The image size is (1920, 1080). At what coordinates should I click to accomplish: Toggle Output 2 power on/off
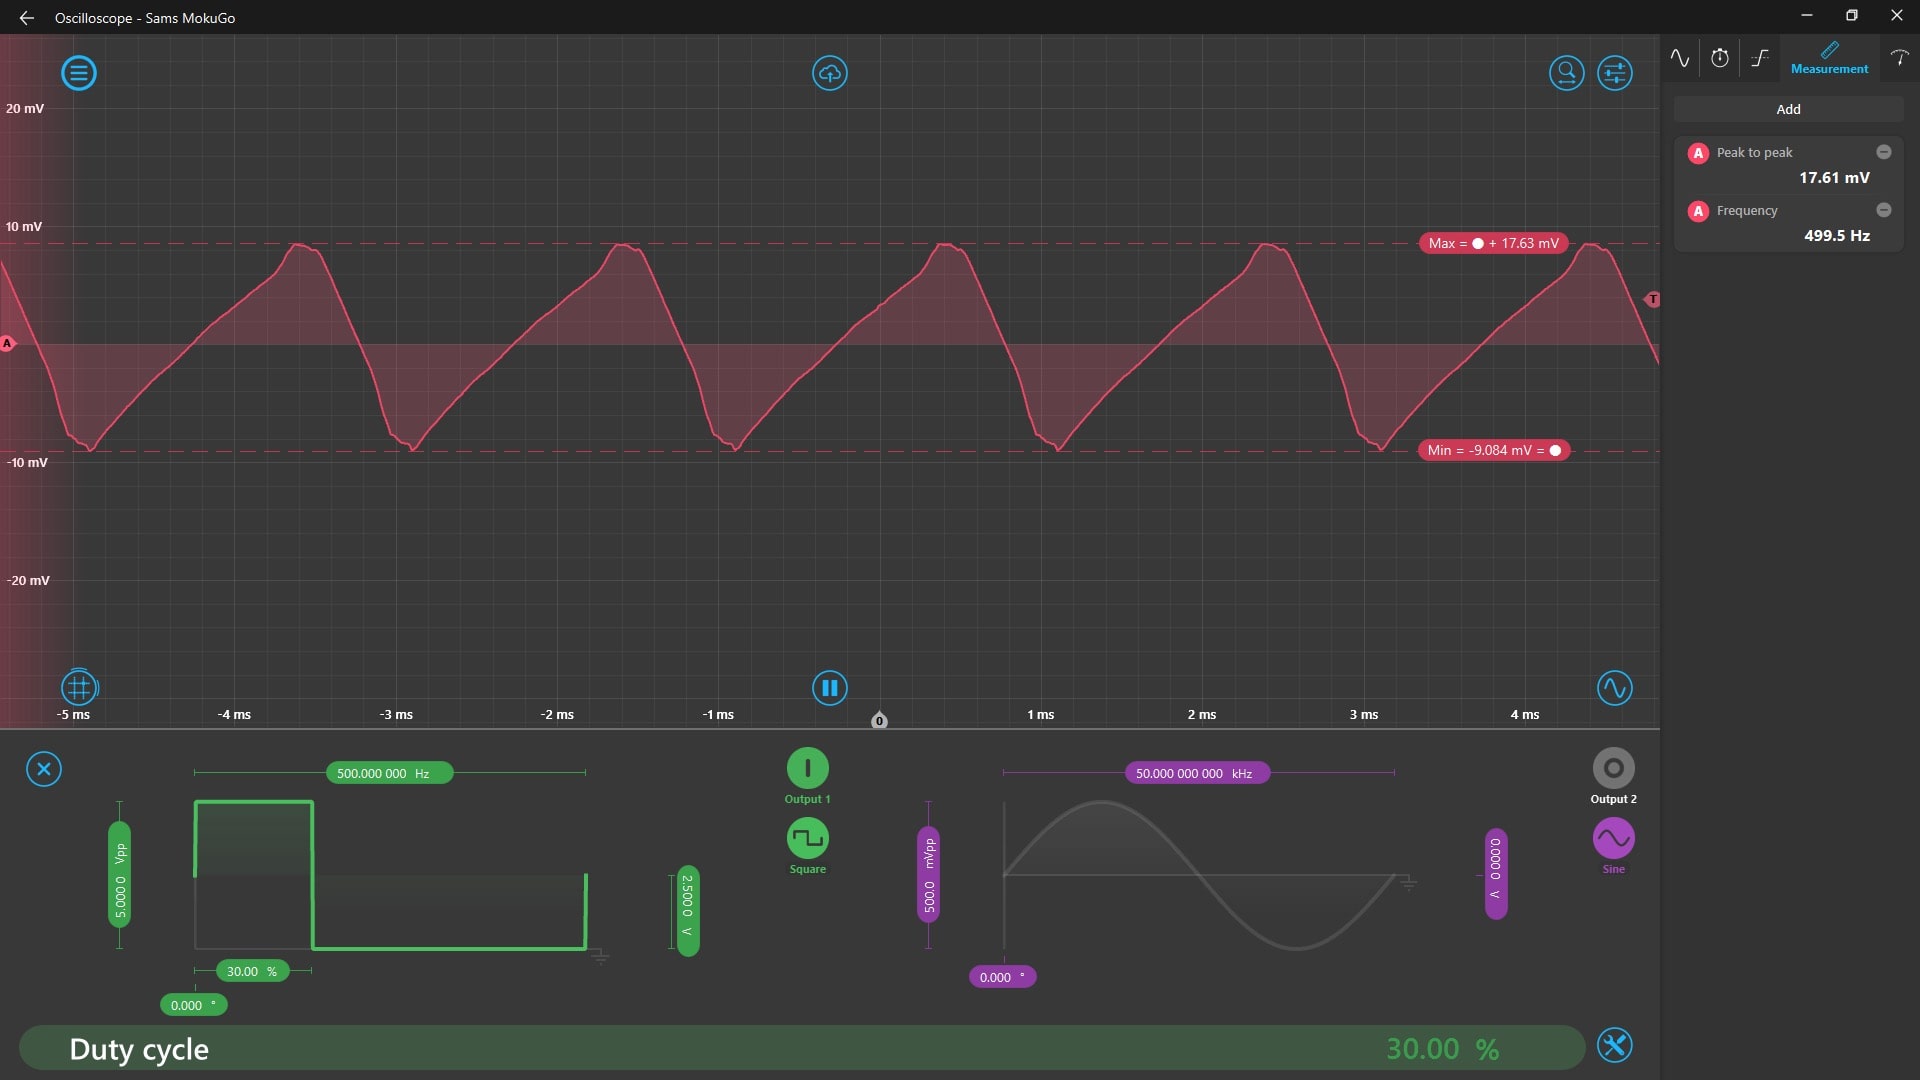click(1613, 769)
